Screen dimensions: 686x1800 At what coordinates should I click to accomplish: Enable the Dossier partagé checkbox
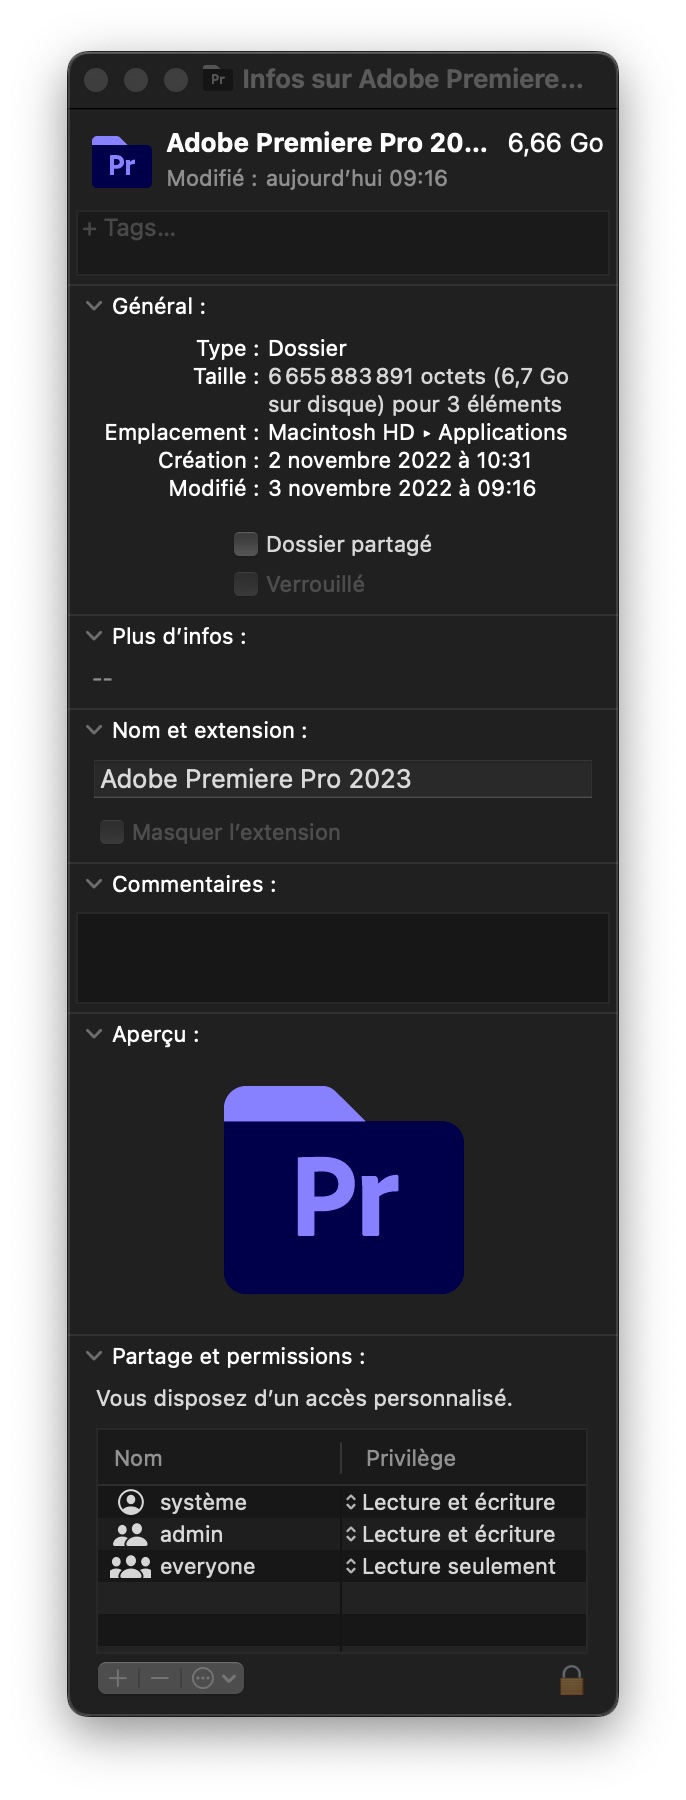tap(246, 544)
